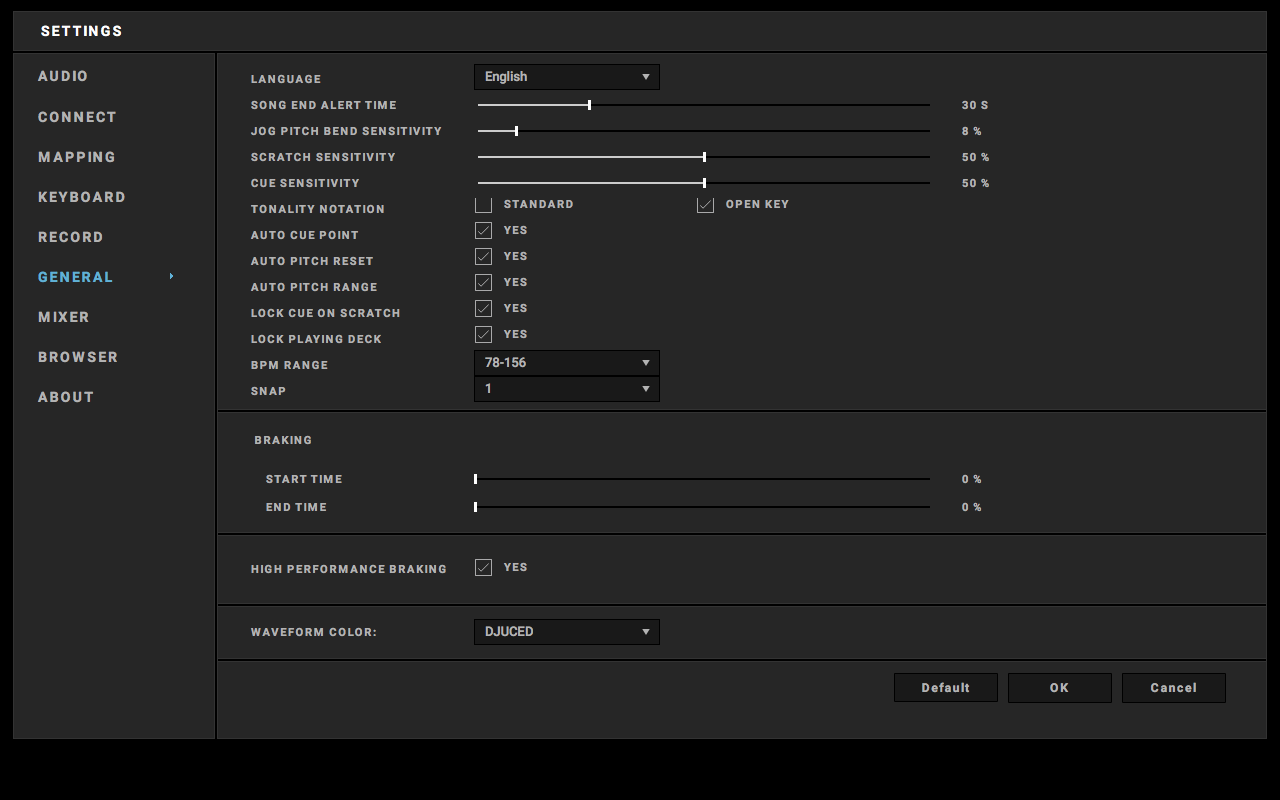The image size is (1280, 800).
Task: Open the Connect settings section
Action: pos(77,117)
